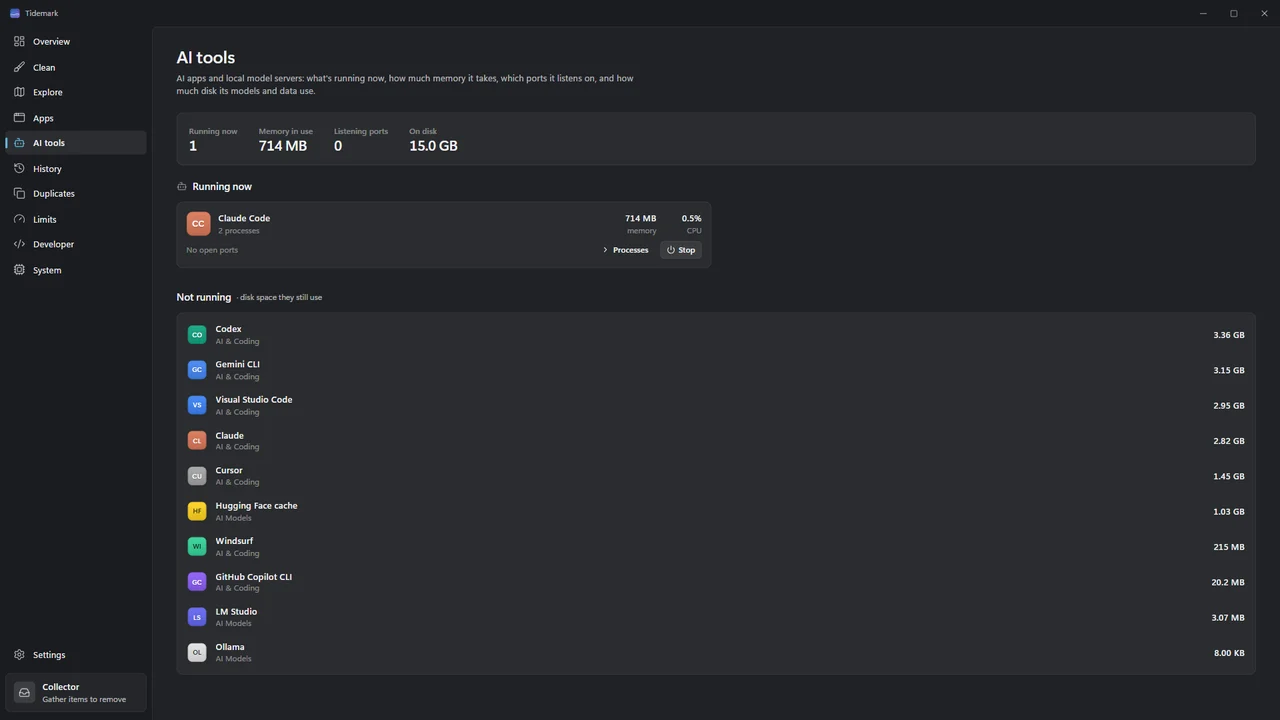Click the Visual Studio Code VS badge
The width and height of the screenshot is (1280, 720).
point(197,405)
